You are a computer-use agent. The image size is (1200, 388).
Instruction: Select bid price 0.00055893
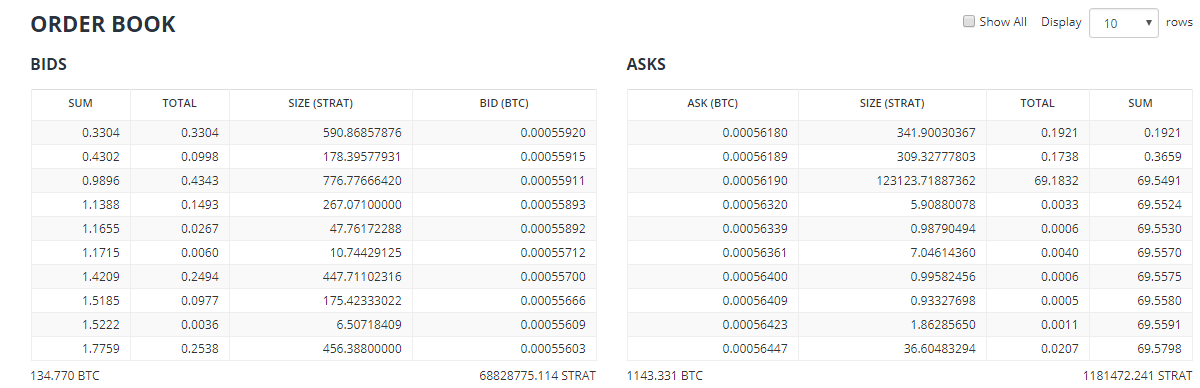(x=552, y=205)
